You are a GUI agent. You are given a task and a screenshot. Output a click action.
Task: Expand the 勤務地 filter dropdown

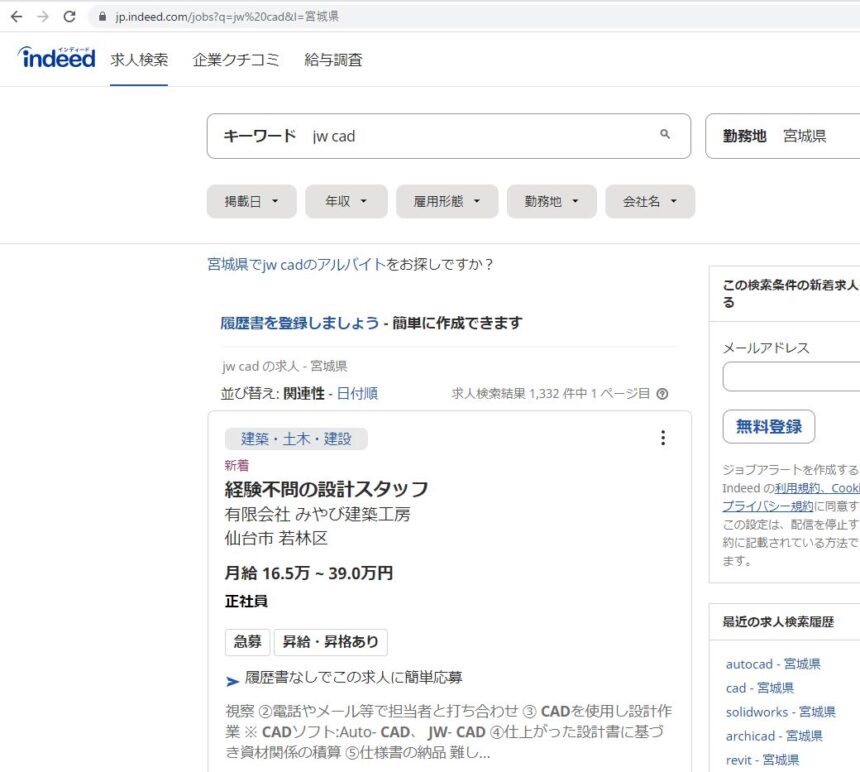[552, 202]
